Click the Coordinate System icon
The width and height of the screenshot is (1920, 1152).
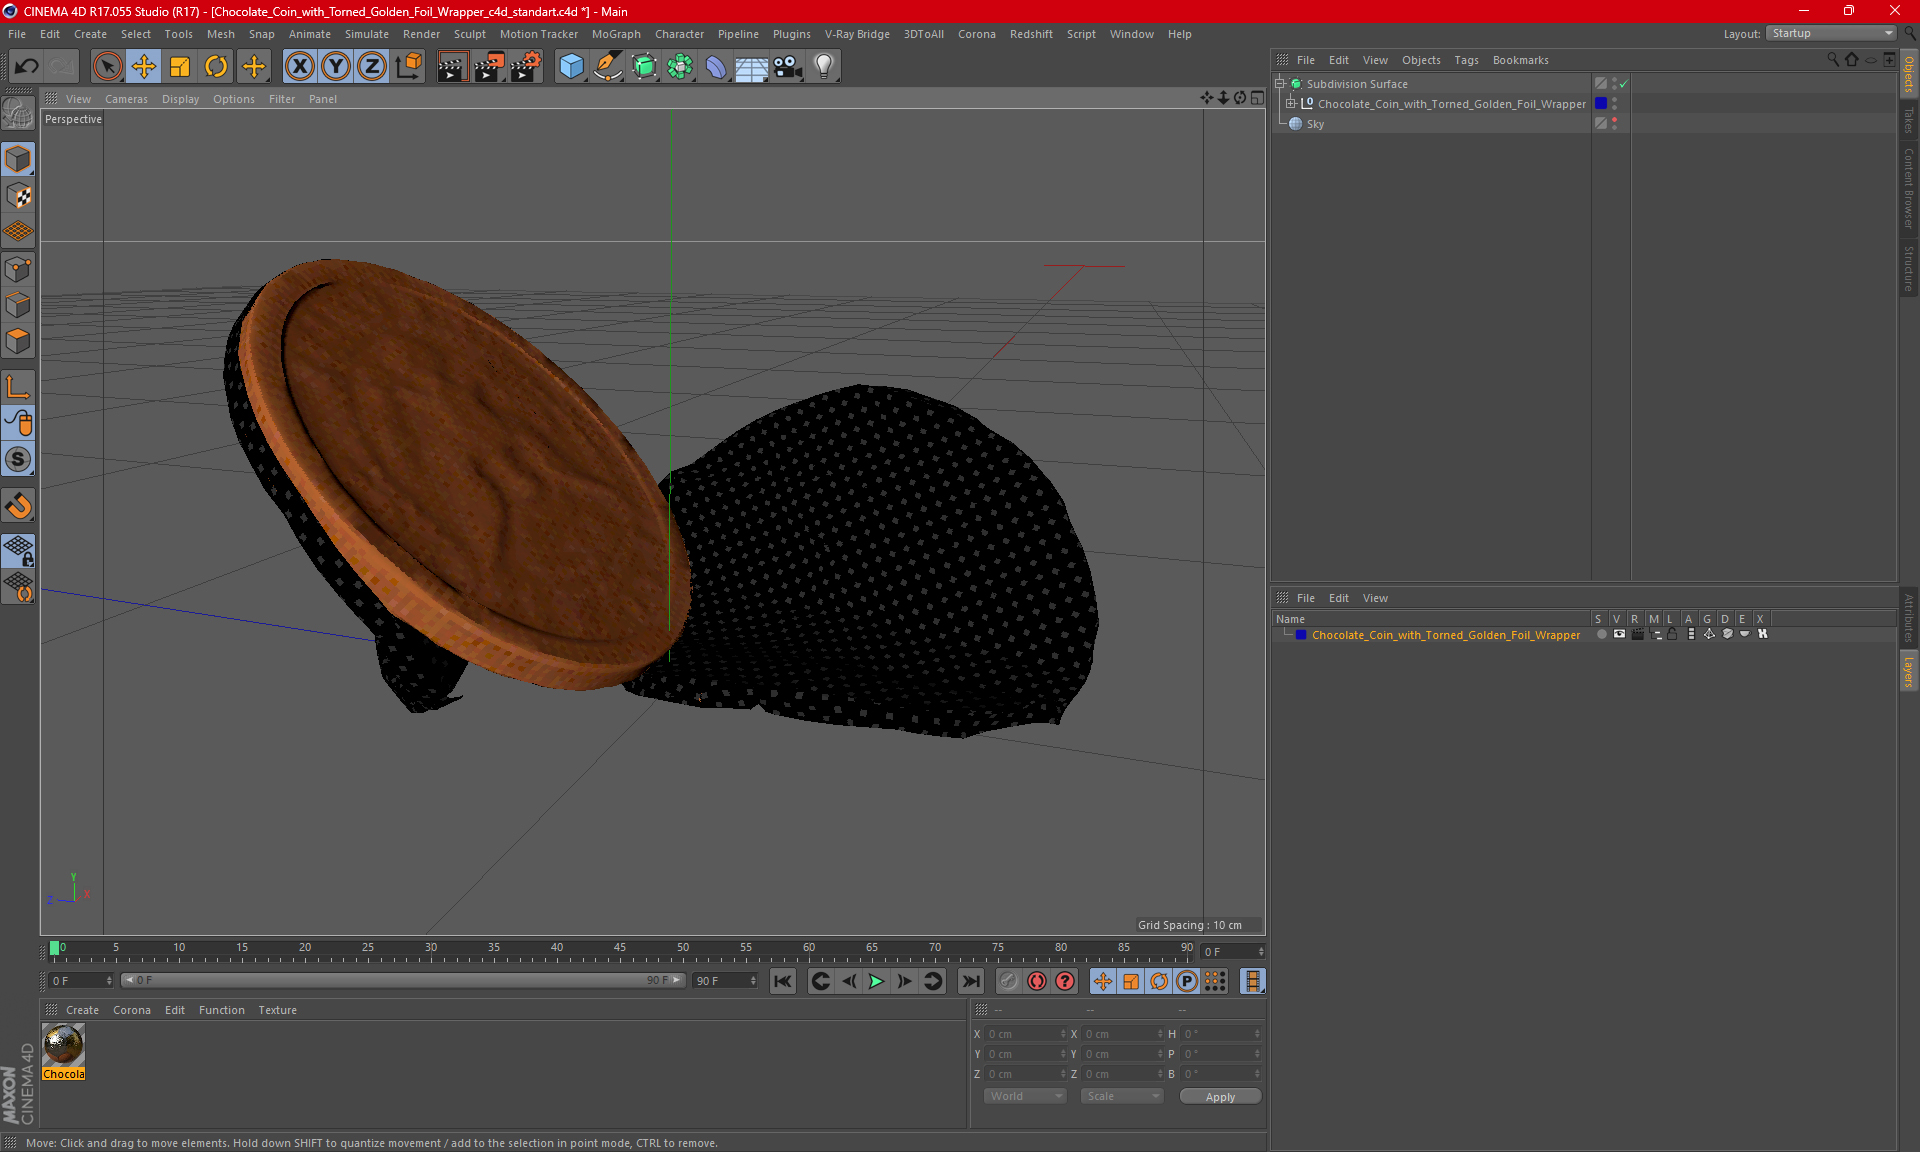[x=408, y=67]
